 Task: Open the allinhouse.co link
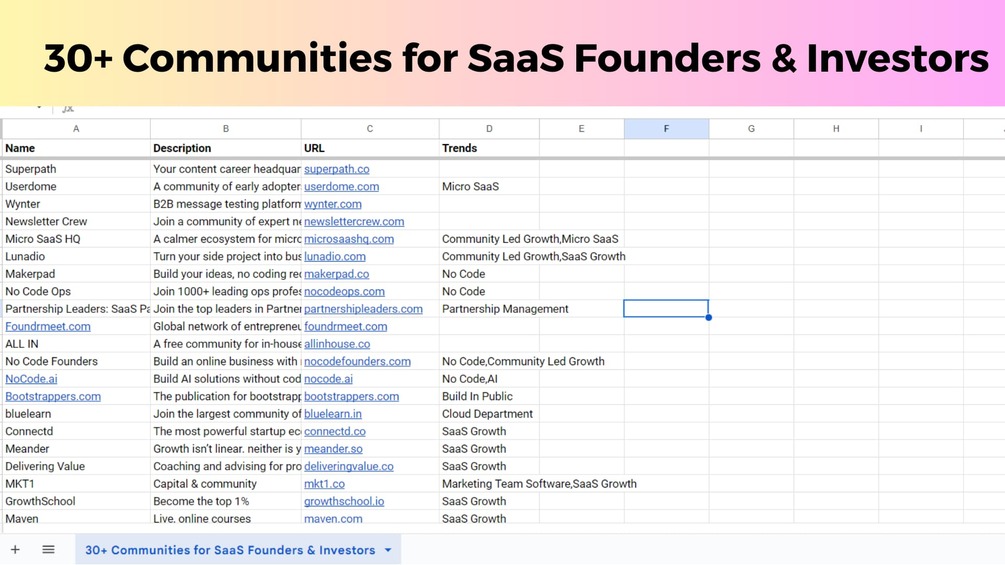(x=337, y=344)
